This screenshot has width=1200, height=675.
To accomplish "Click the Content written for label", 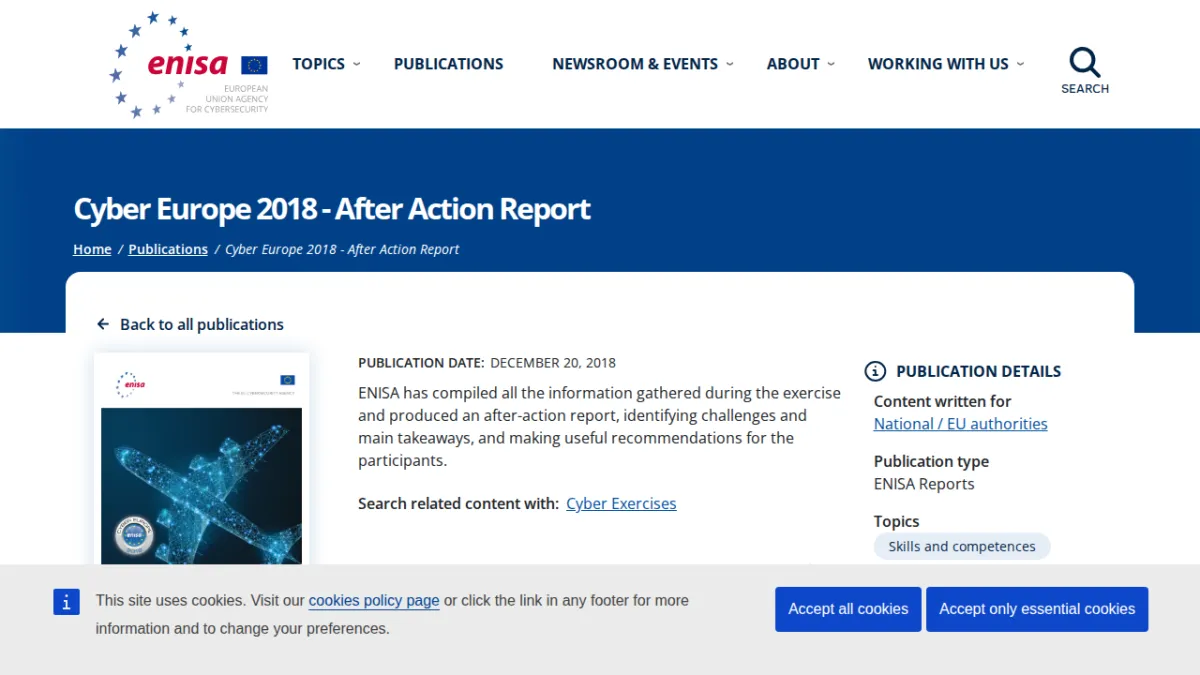I will [x=943, y=401].
